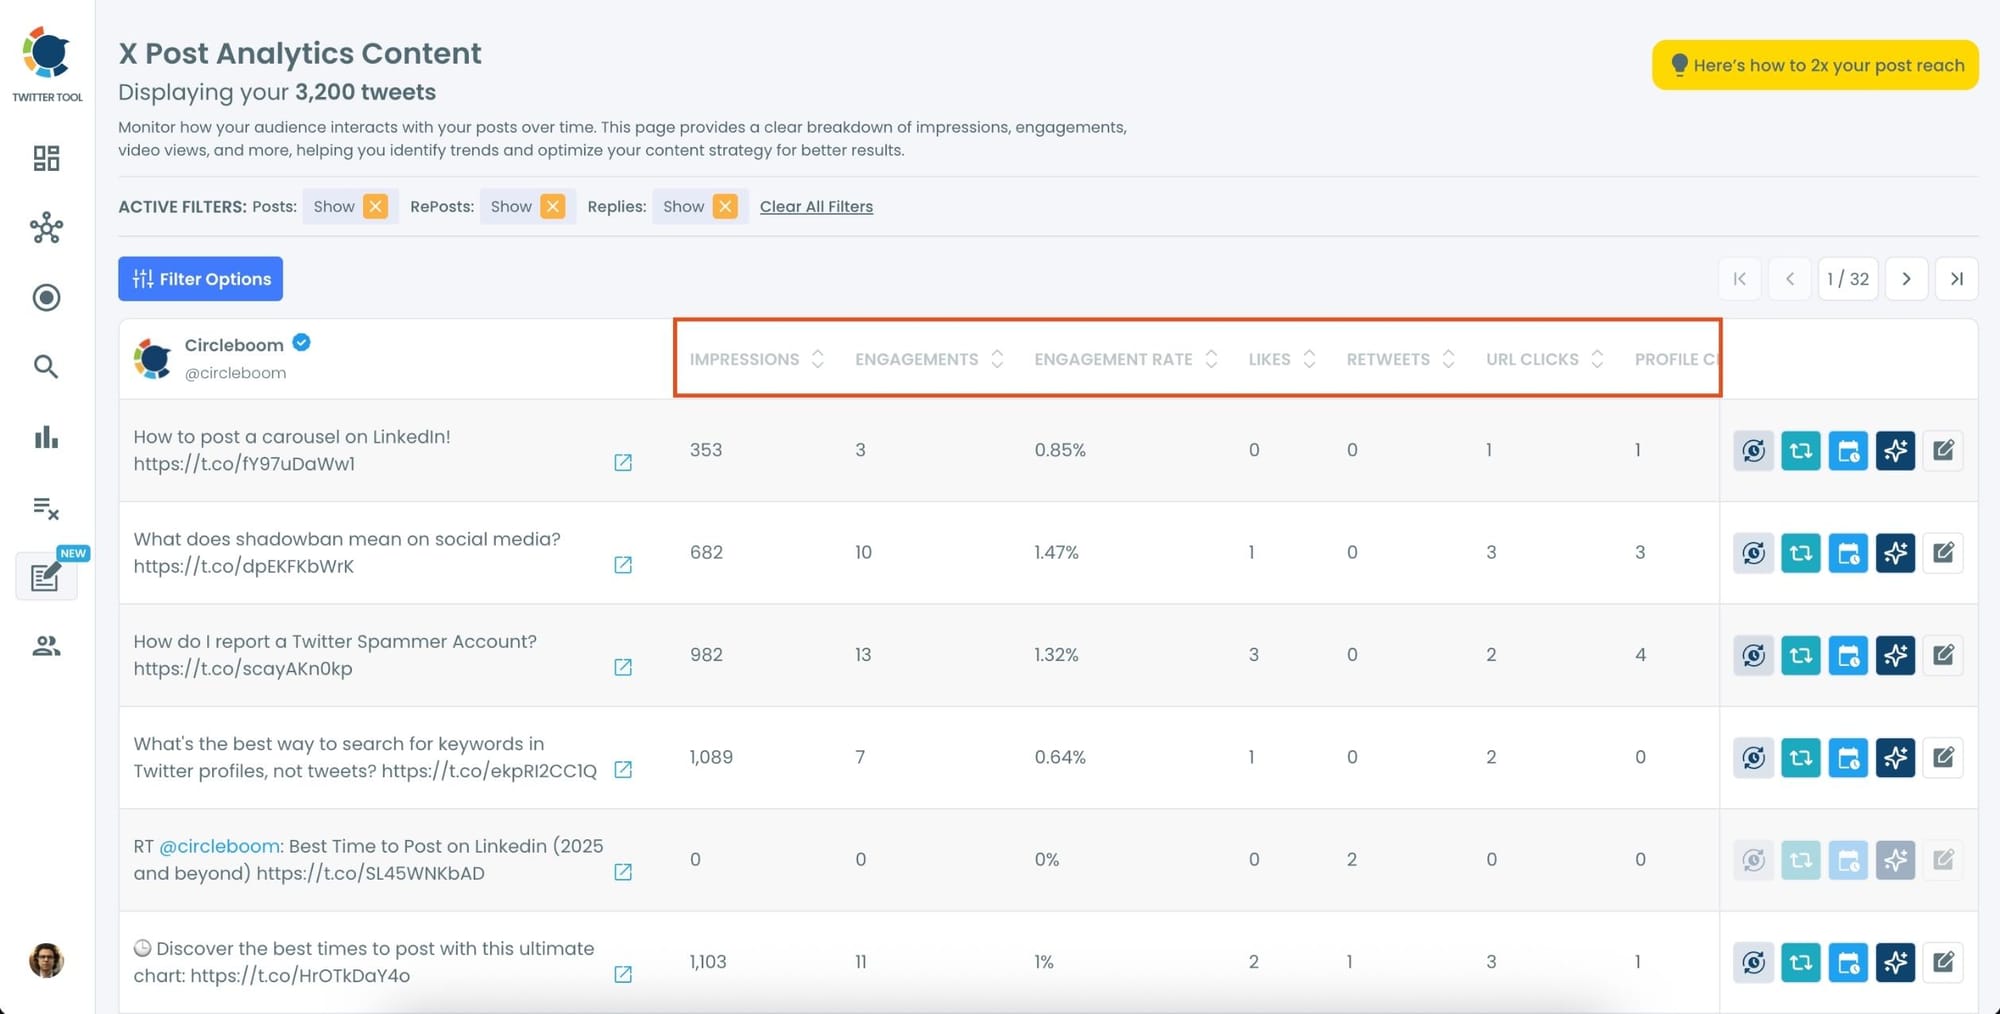Click Clear All Filters link
Image resolution: width=2000 pixels, height=1014 pixels.
pyautogui.click(x=816, y=206)
